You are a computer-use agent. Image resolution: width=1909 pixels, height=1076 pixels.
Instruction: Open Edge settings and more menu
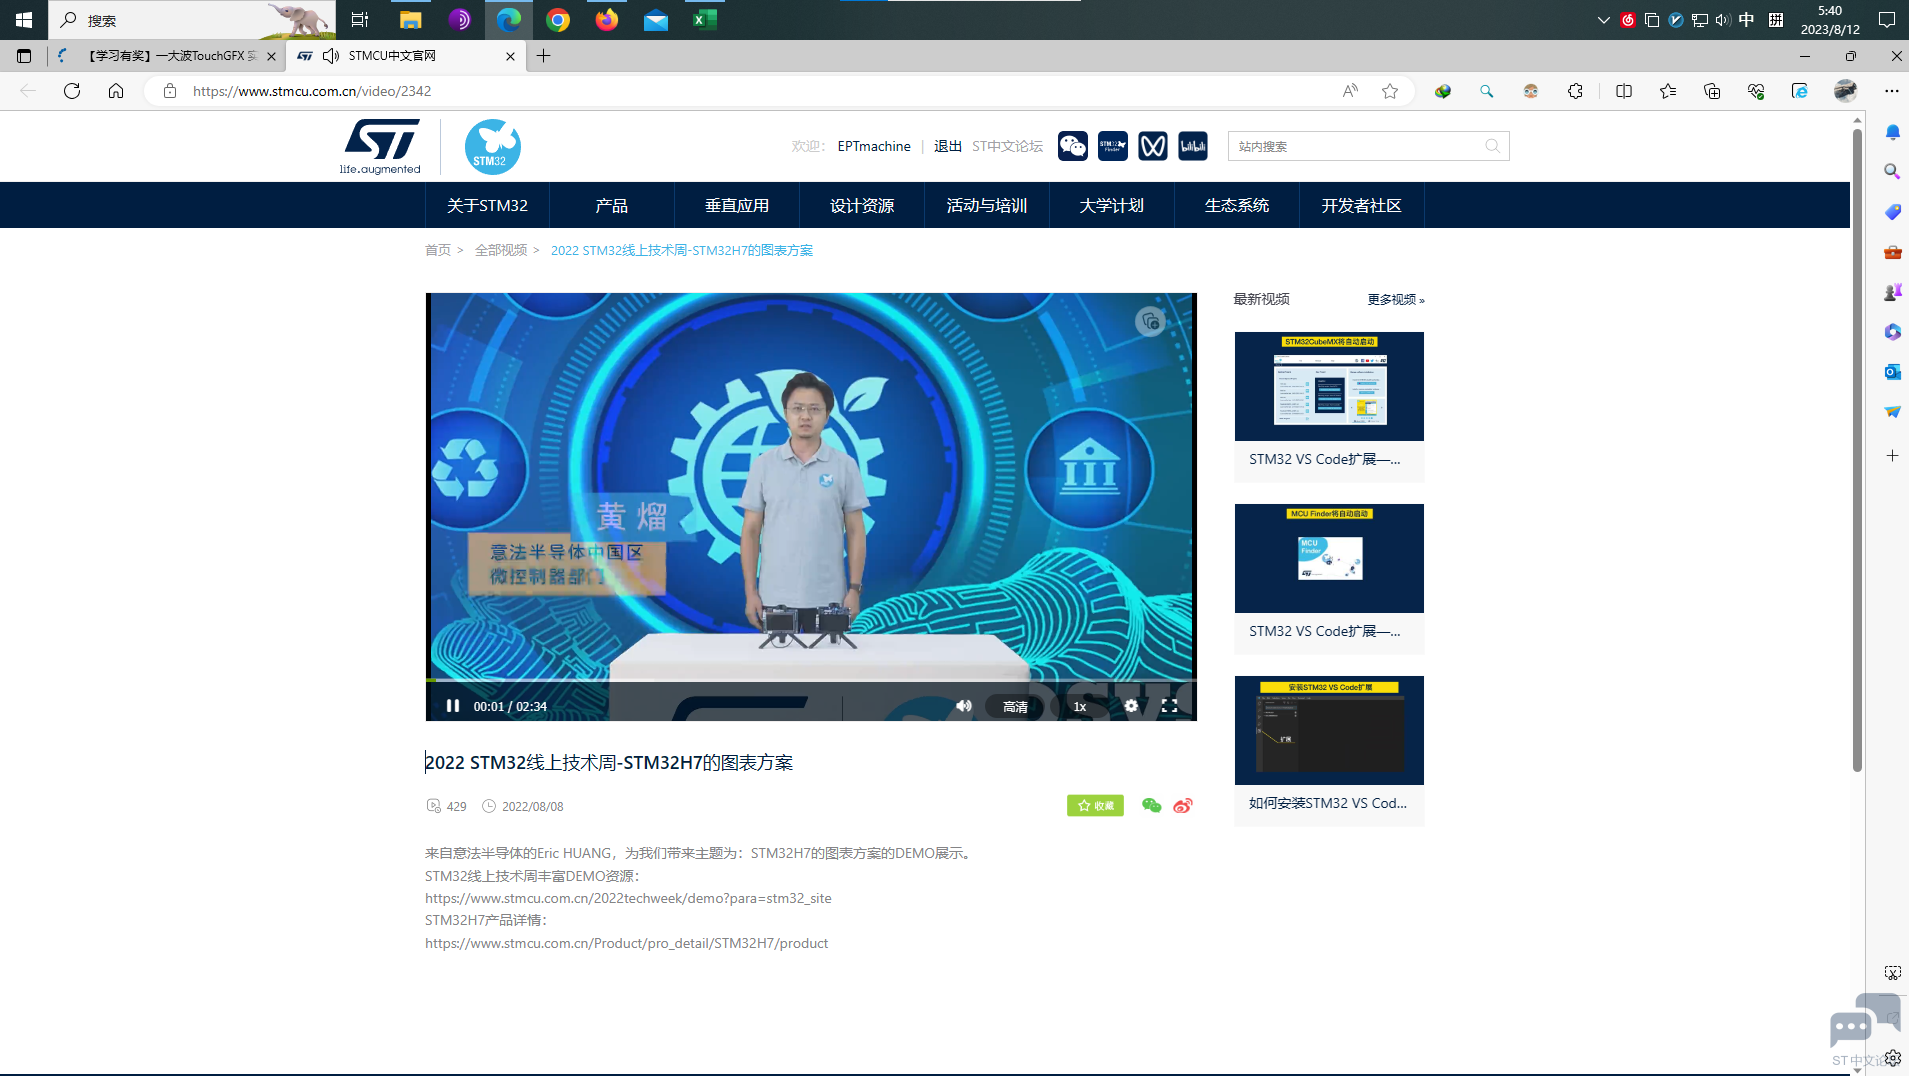click(x=1892, y=91)
